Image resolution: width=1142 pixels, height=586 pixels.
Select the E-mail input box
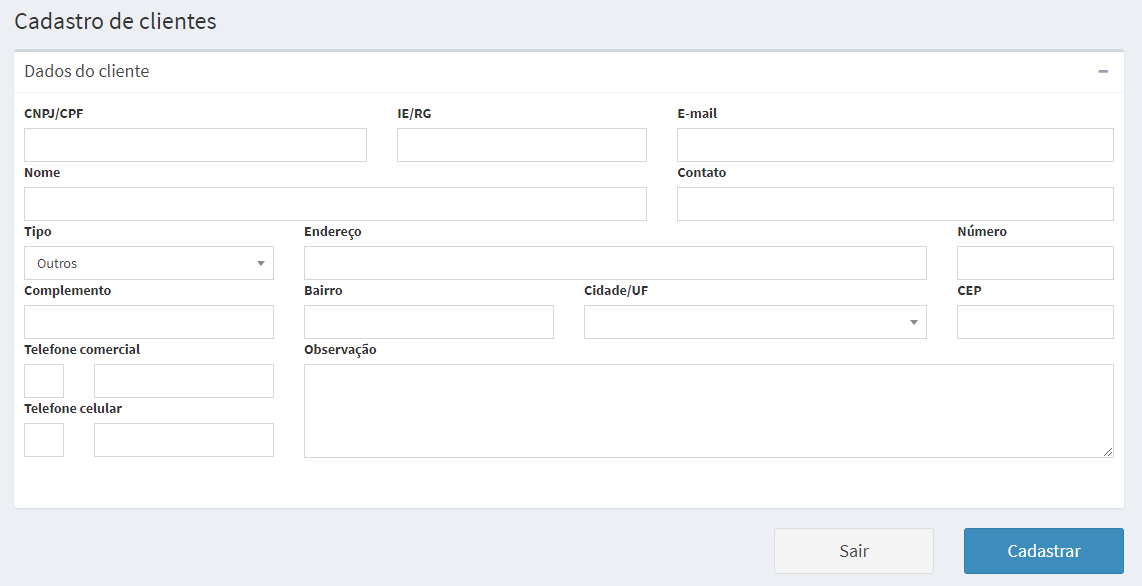[x=895, y=145]
